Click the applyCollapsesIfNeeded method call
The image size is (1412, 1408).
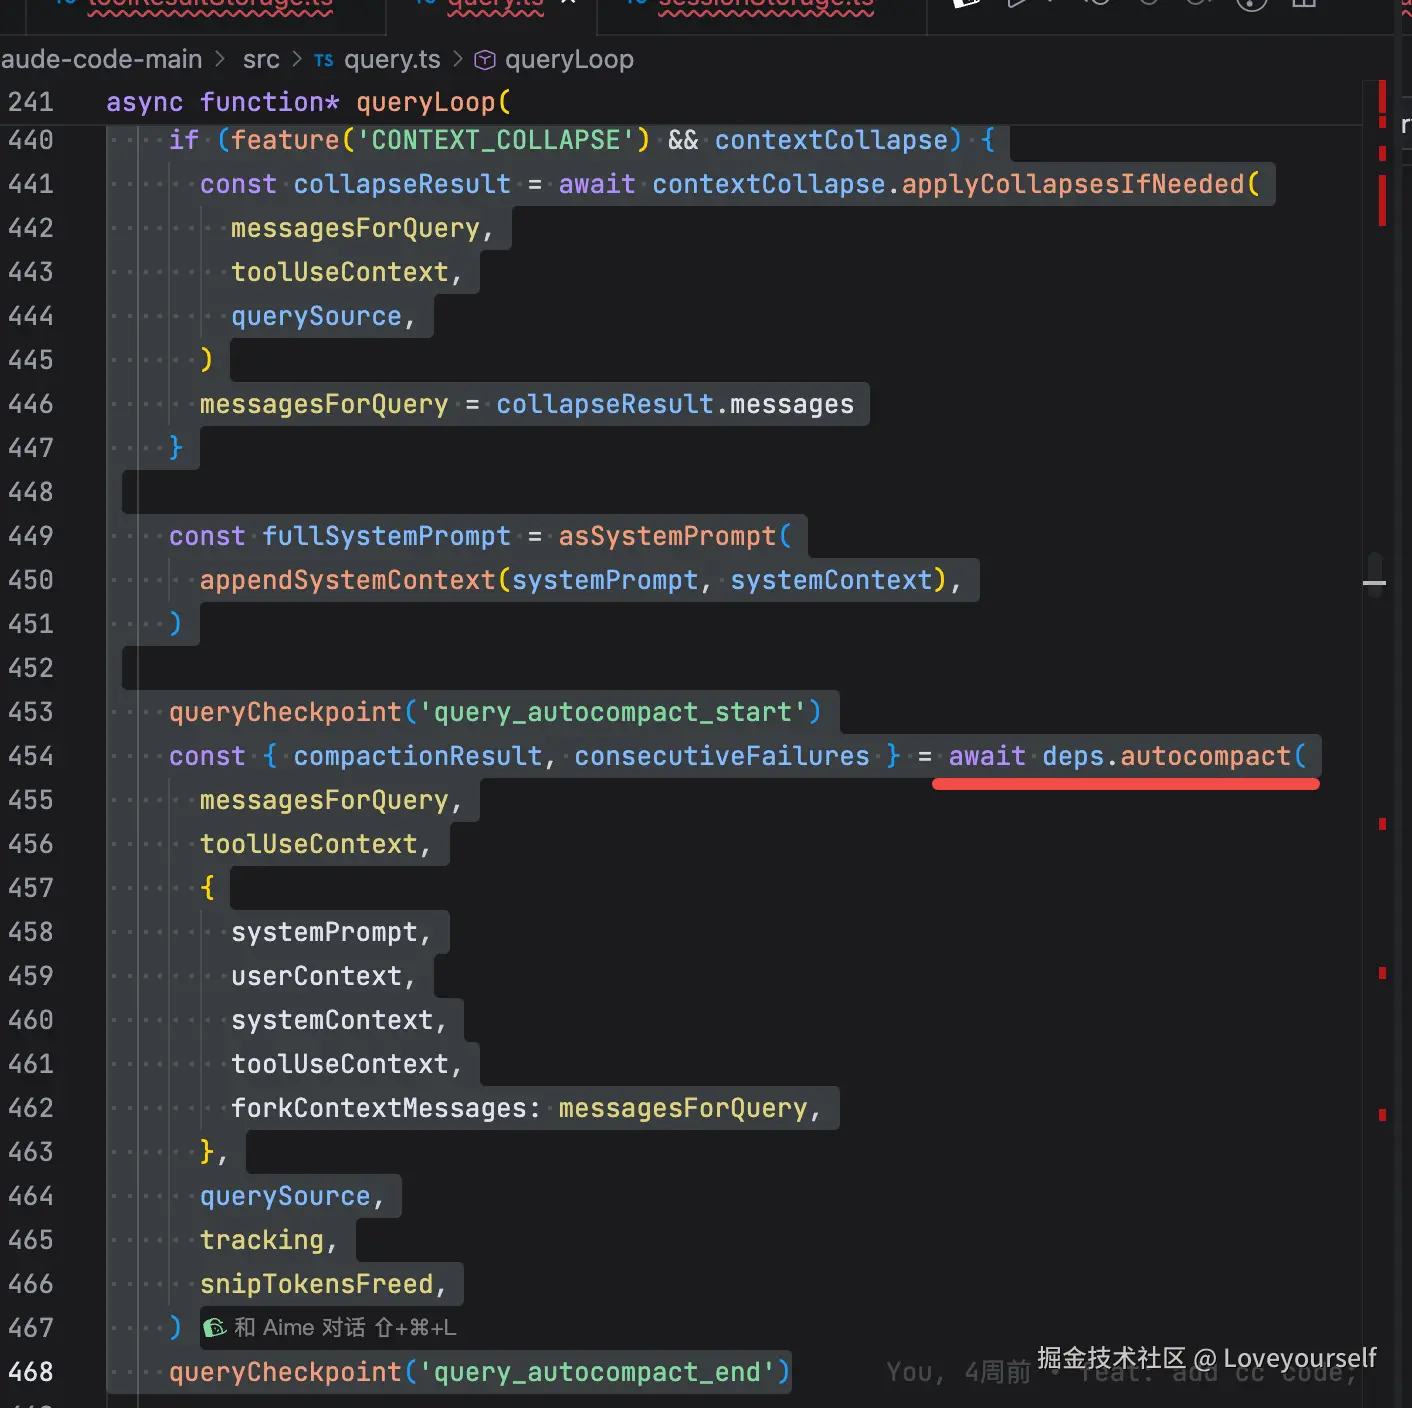pos(1073,184)
